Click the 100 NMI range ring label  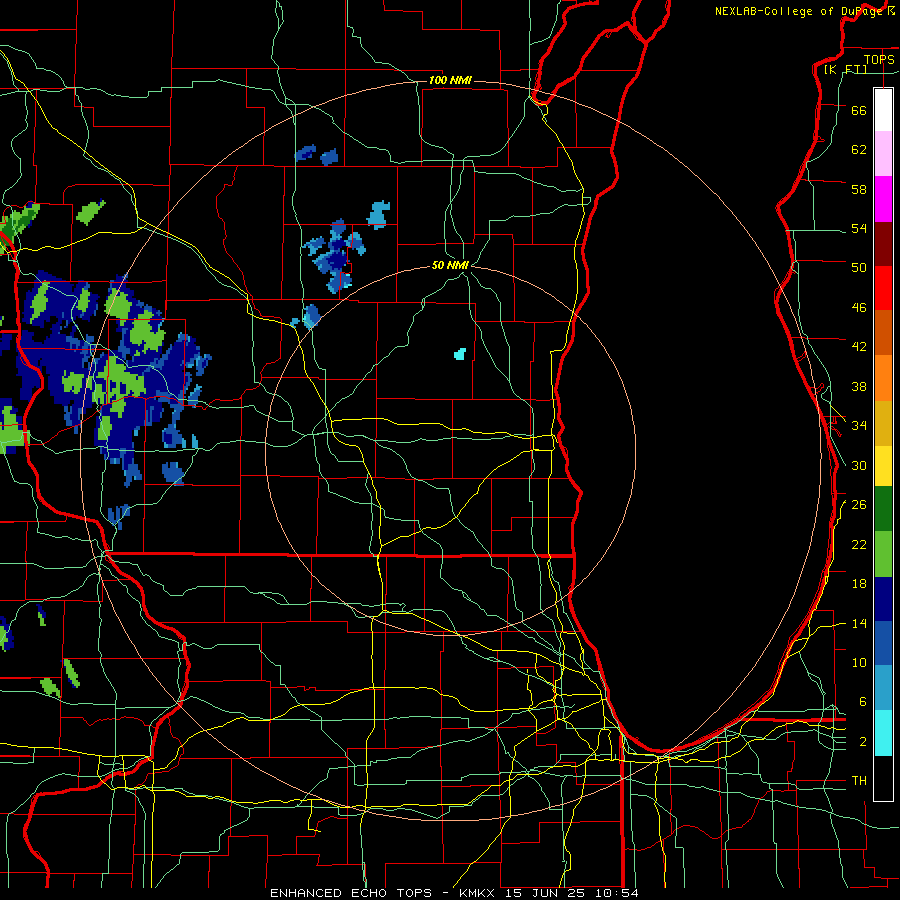click(450, 80)
